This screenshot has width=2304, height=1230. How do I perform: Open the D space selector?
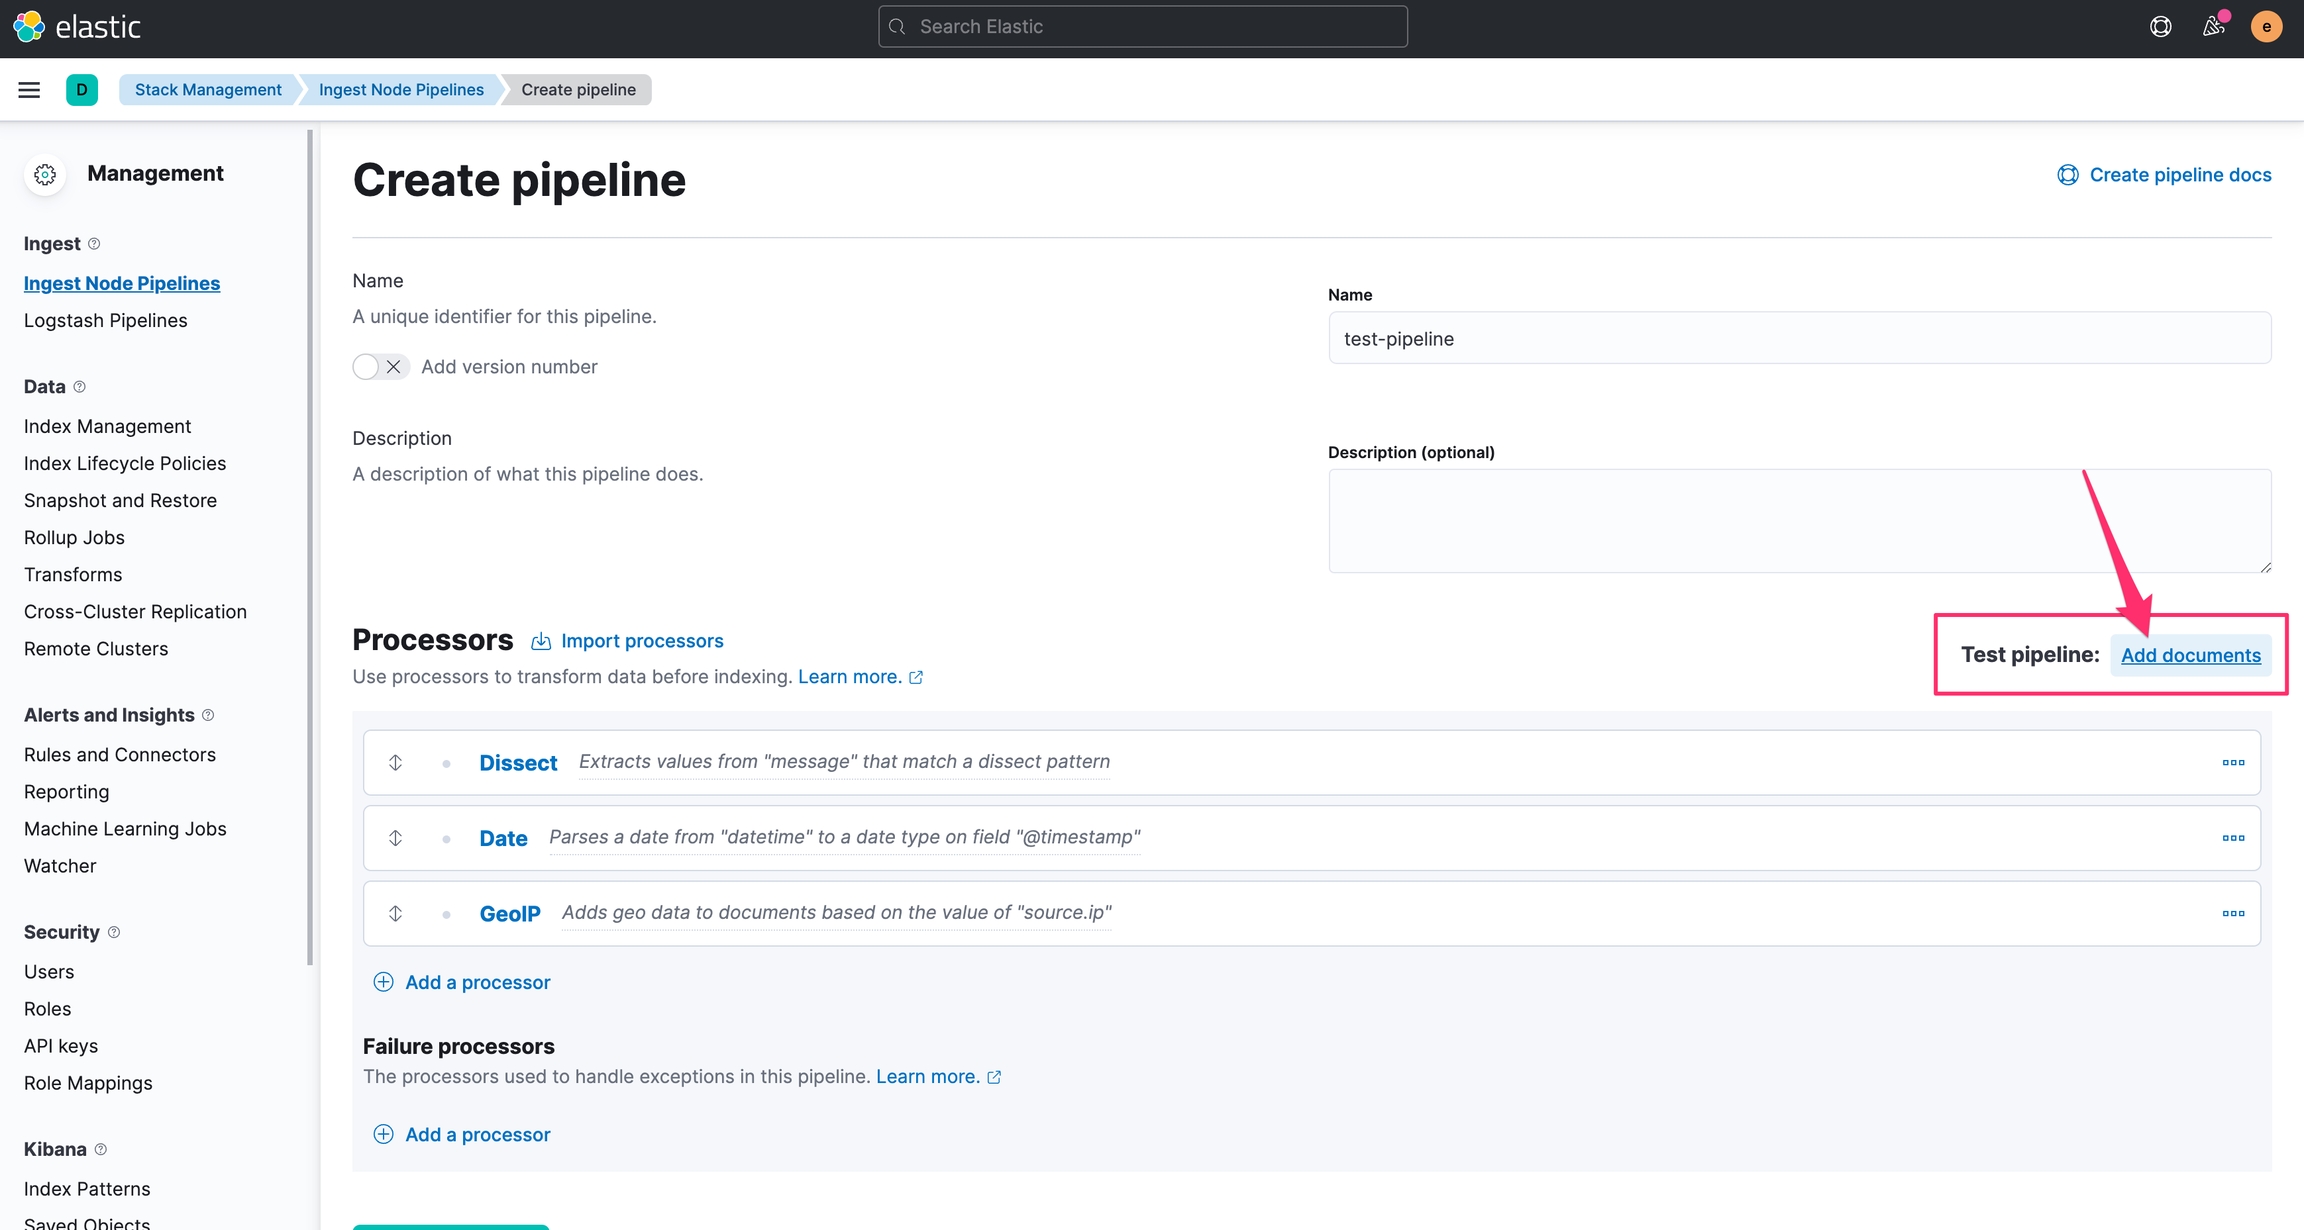click(x=82, y=90)
